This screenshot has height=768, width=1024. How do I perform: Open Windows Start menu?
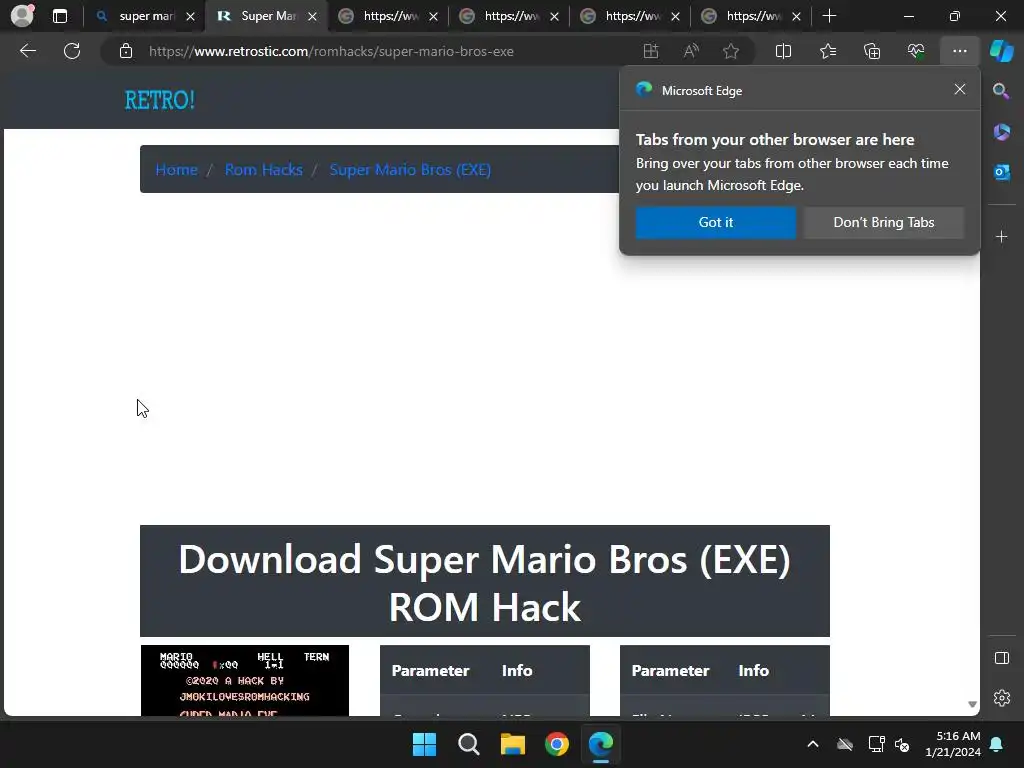tap(424, 744)
